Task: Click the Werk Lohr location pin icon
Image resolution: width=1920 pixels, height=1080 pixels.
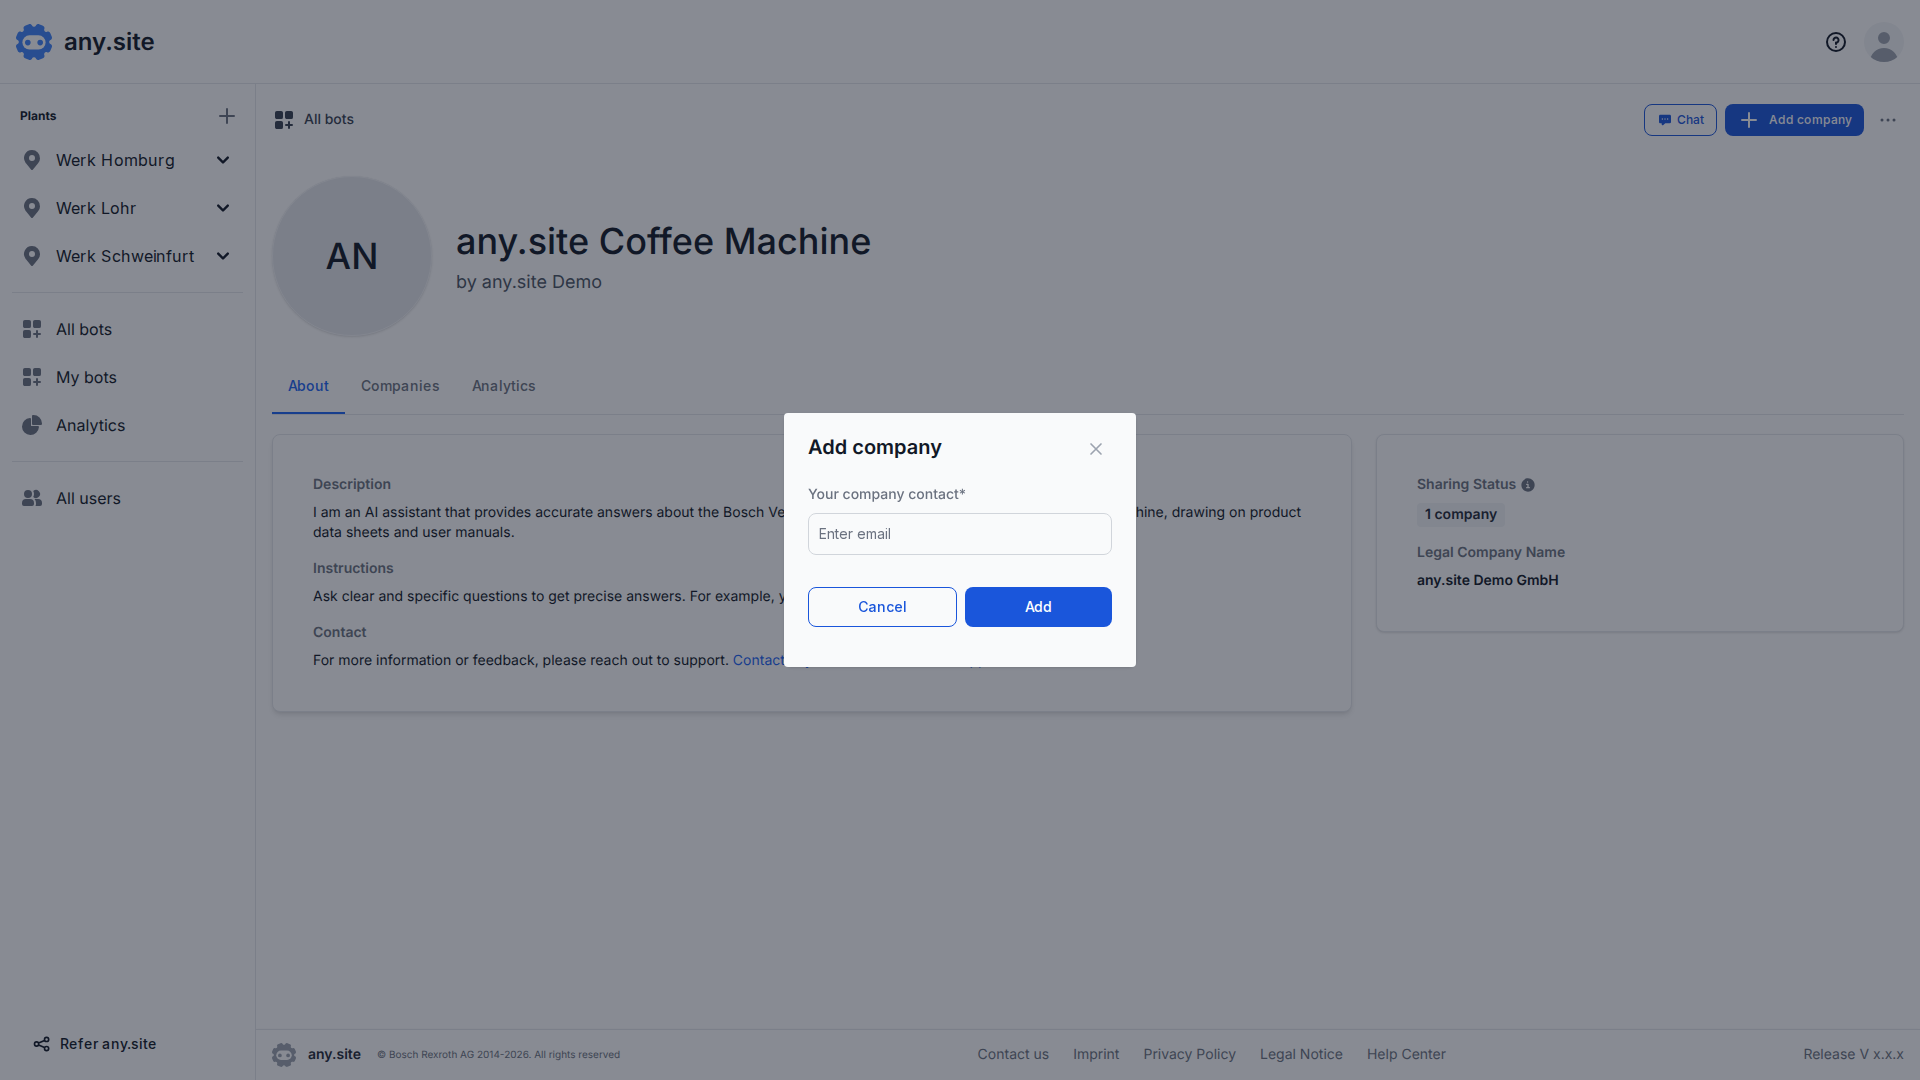Action: pyautogui.click(x=32, y=208)
